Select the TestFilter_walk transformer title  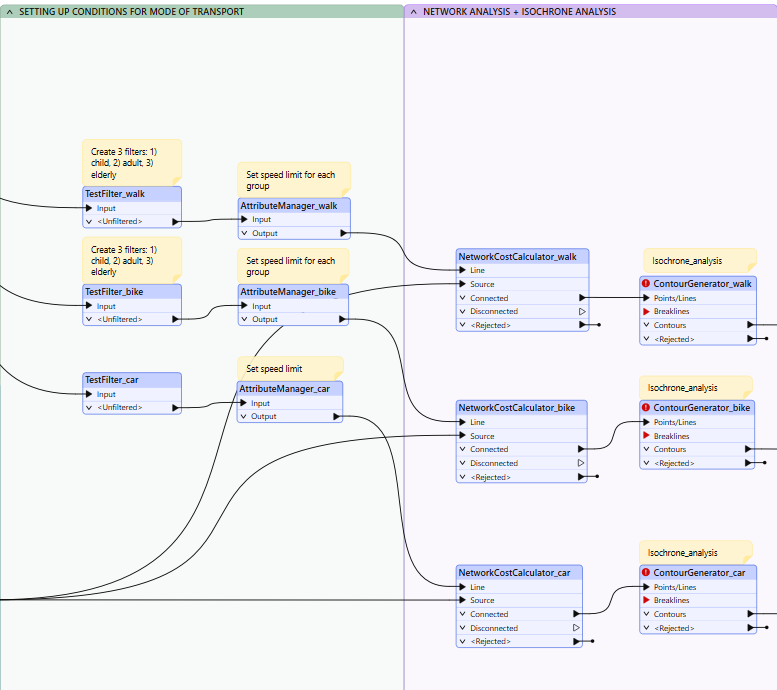click(x=115, y=194)
